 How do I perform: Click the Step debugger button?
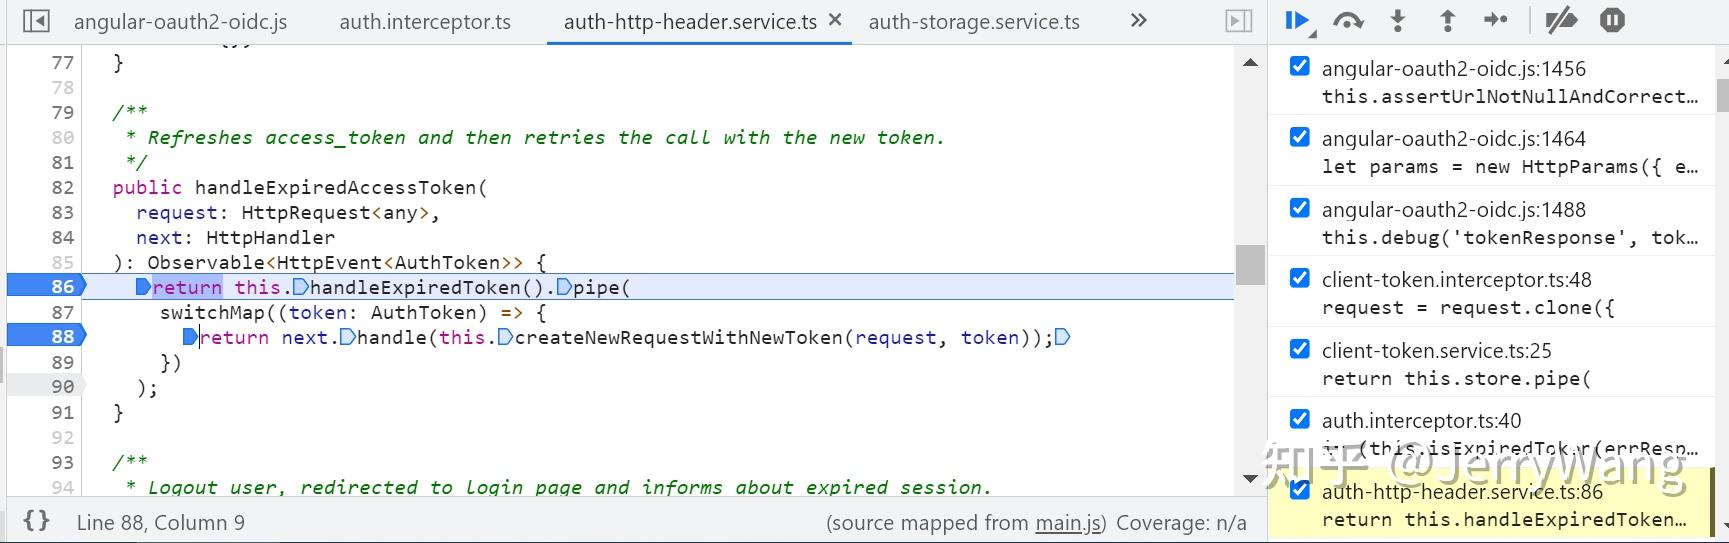pyautogui.click(x=1496, y=20)
